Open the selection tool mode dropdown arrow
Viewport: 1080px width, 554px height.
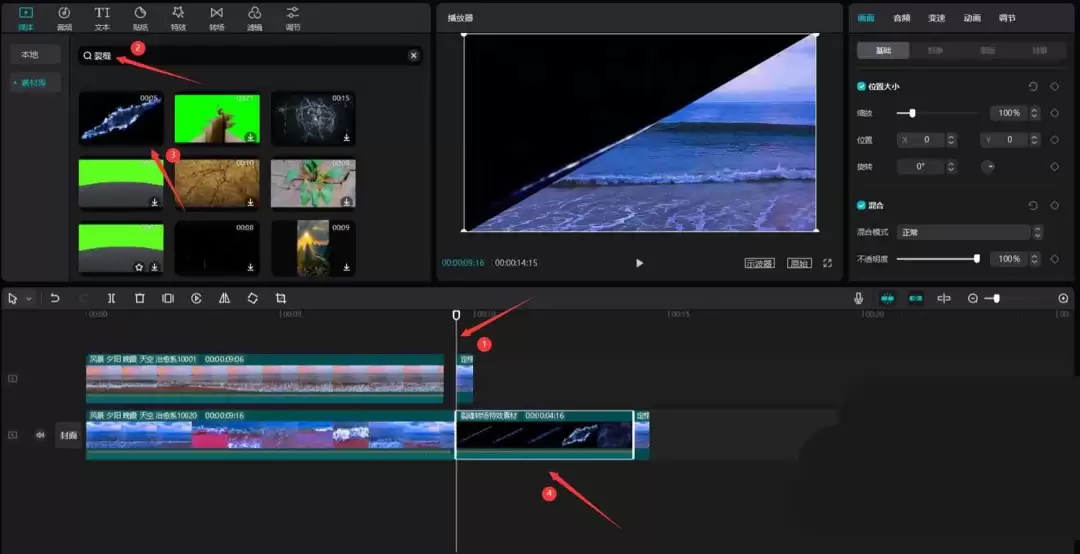(29, 299)
